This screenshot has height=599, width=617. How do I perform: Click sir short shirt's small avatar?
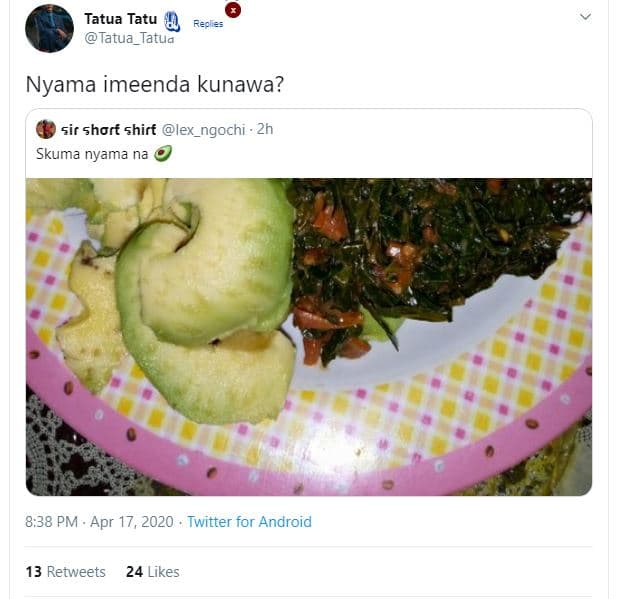point(45,129)
